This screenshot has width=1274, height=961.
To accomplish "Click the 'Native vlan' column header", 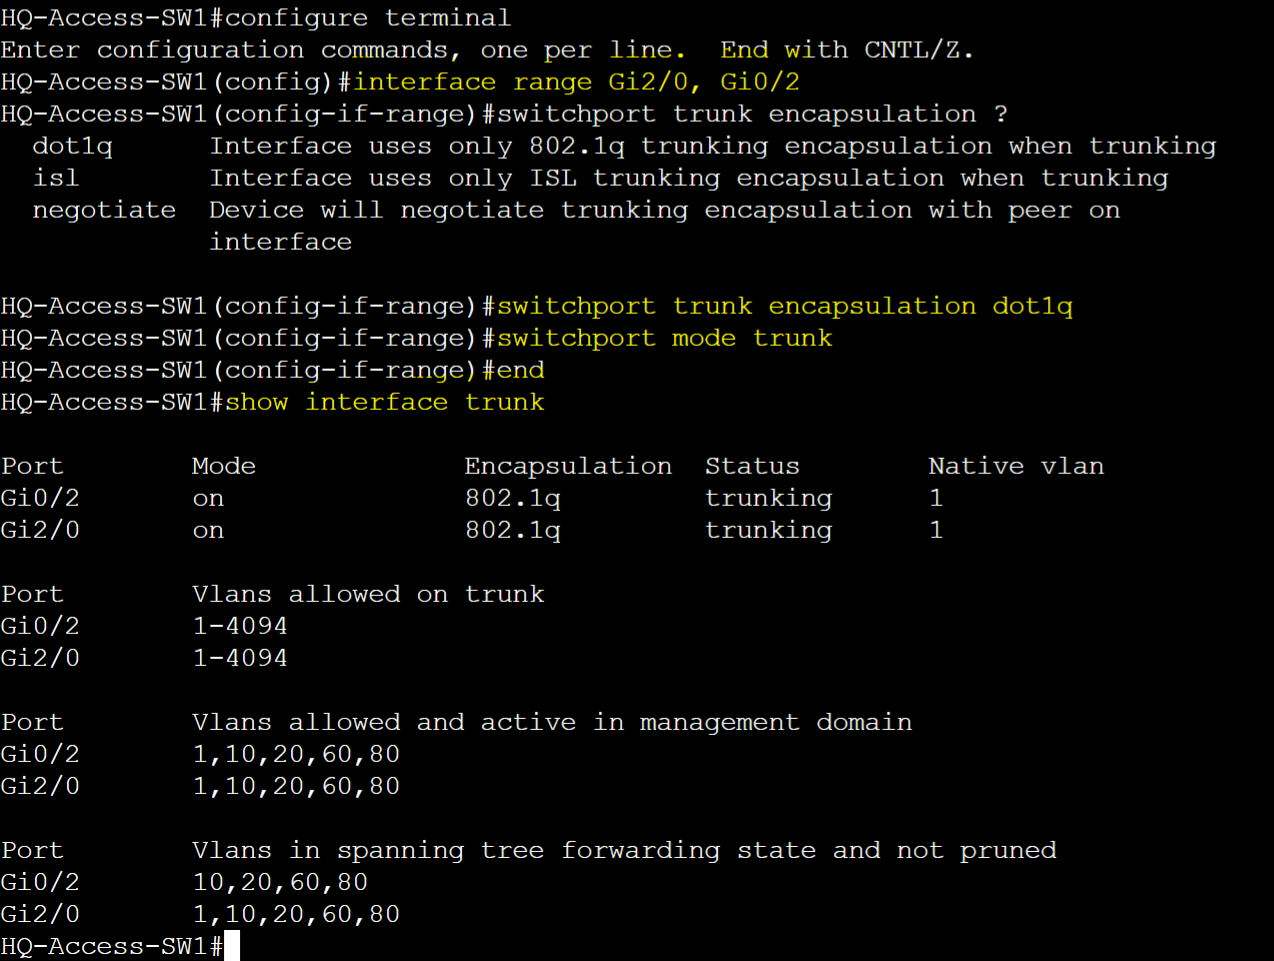I will tap(1016, 466).
